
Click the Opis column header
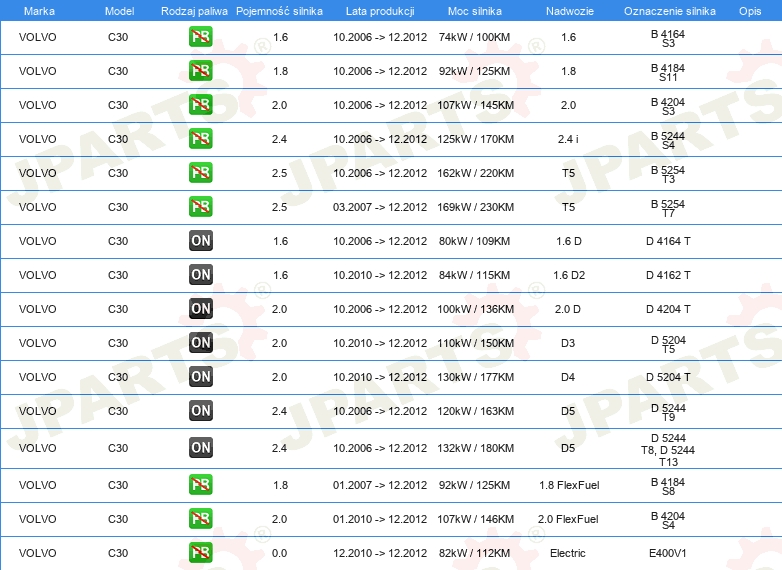(x=750, y=11)
